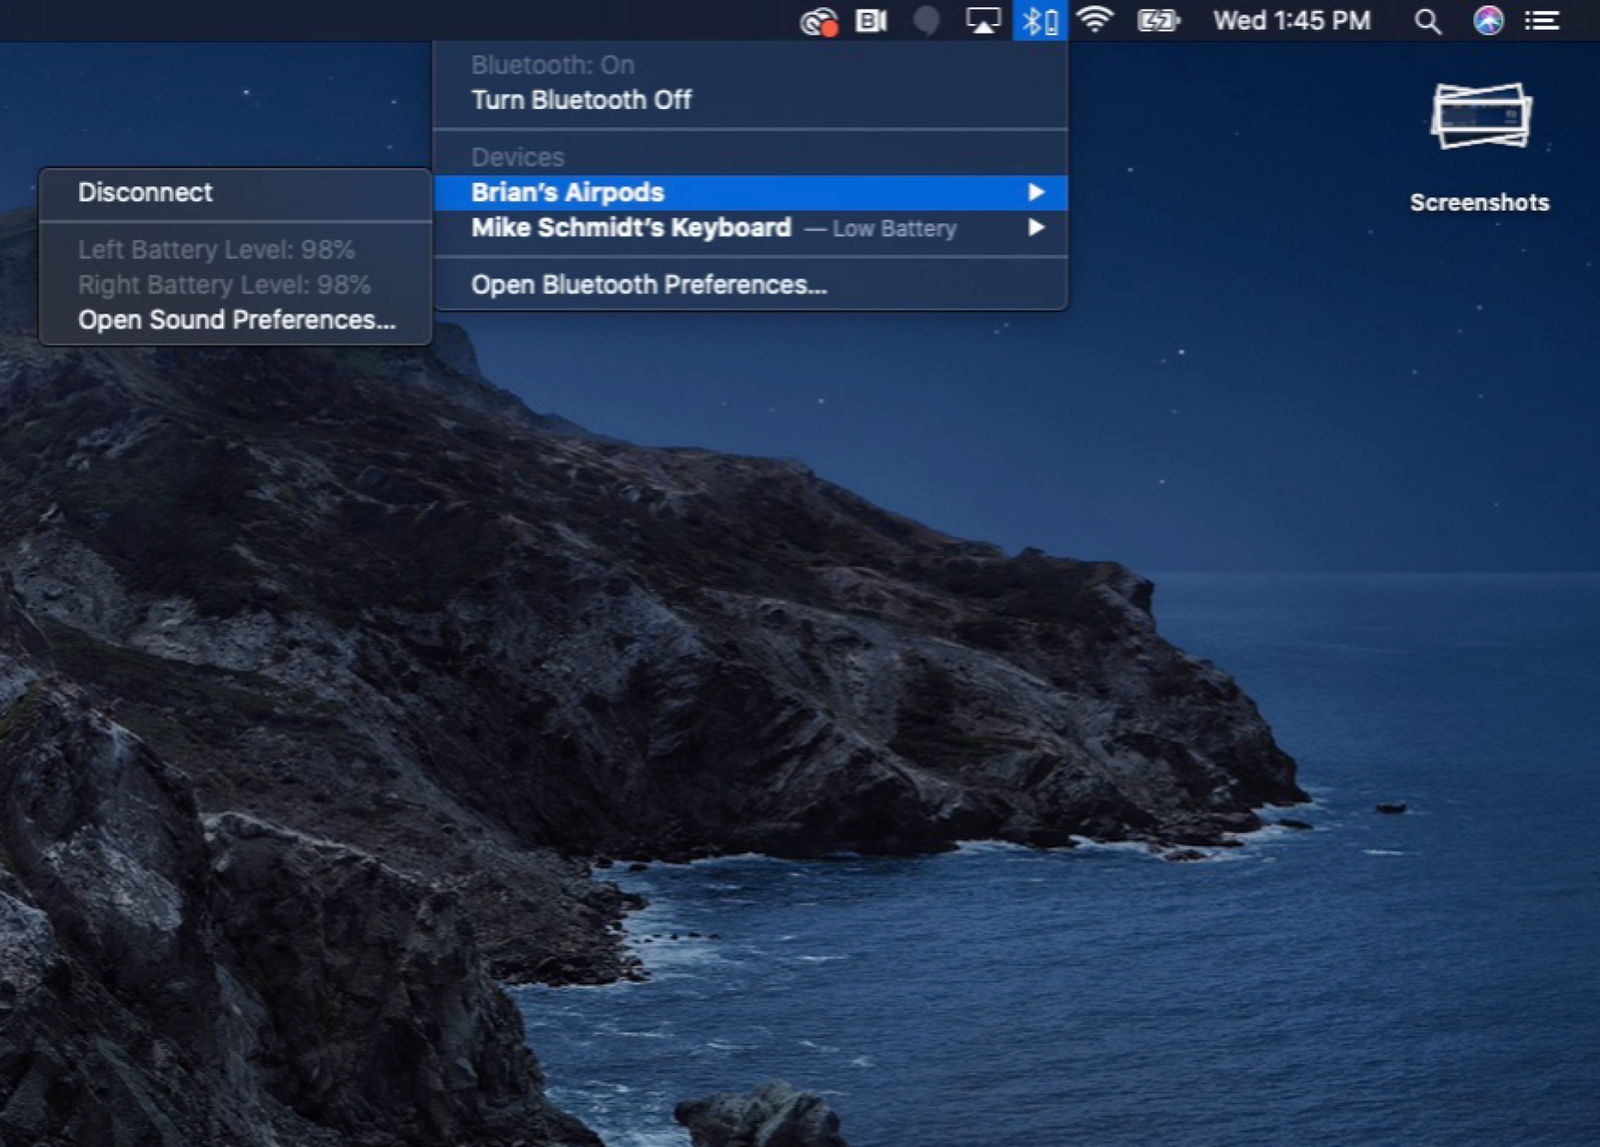Launch Siri from the menu bar

click(1488, 20)
